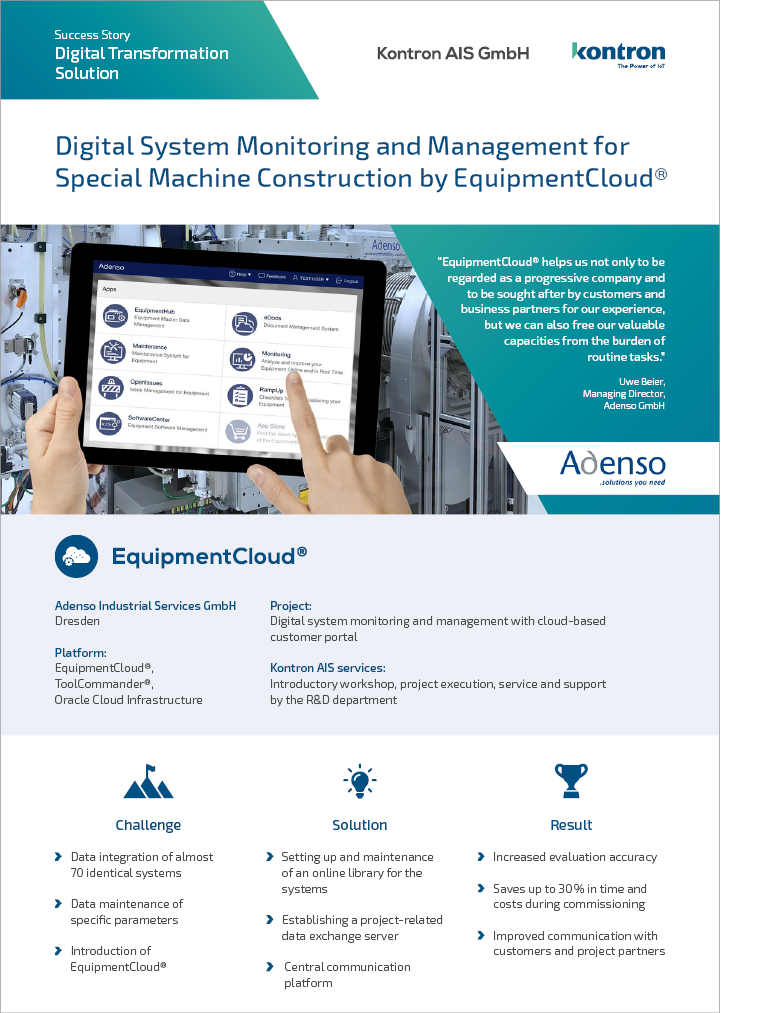The image size is (760, 1013).
Task: Expand the Help dropdown on tablet
Action: point(238,274)
